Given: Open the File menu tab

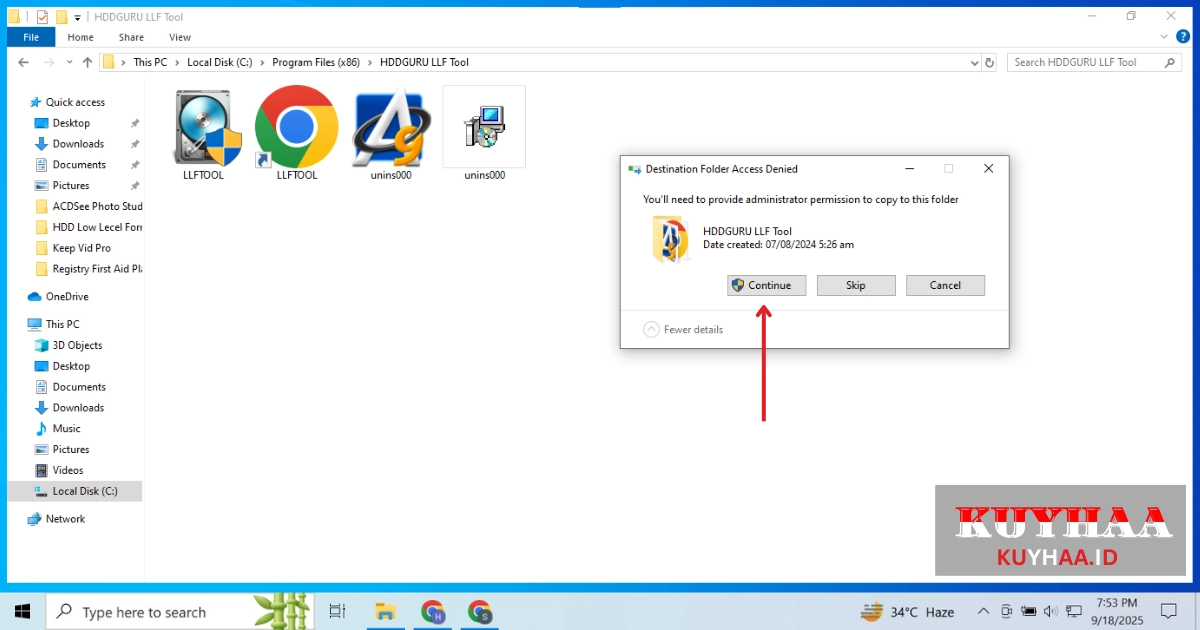Looking at the screenshot, I should tap(31, 37).
